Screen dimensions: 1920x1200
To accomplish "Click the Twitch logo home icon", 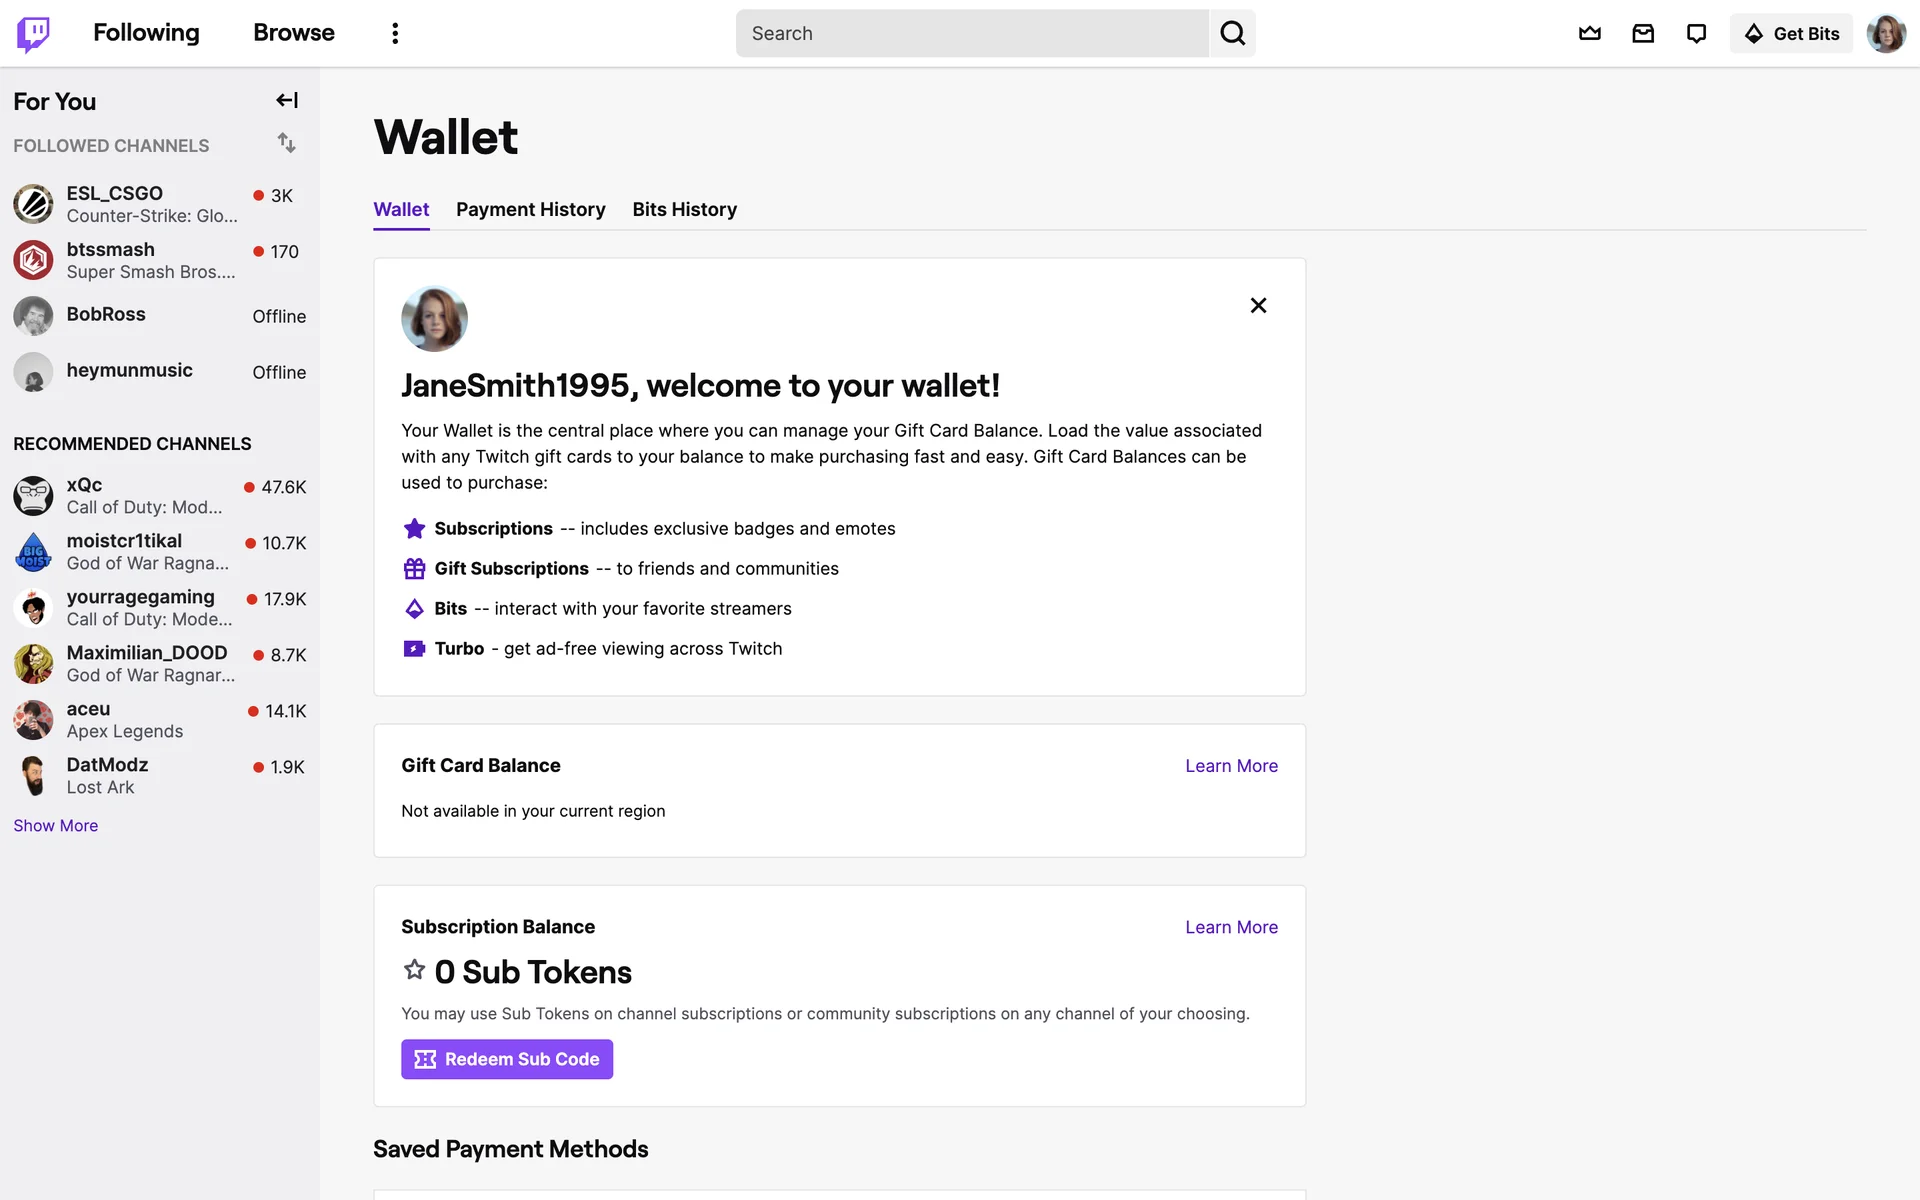I will [x=33, y=34].
